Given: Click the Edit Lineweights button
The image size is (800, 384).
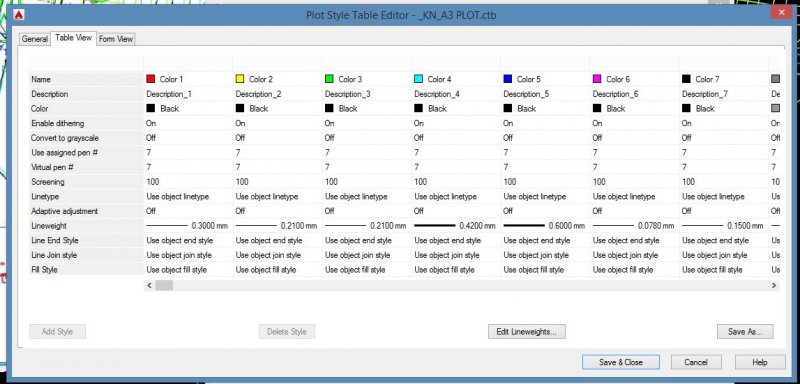Looking at the screenshot, I should coord(527,331).
